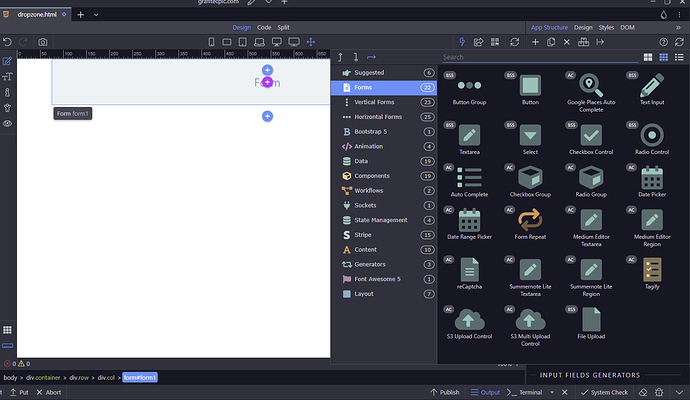Insert the File Upload component
This screenshot has height=400, width=690.
tap(591, 323)
